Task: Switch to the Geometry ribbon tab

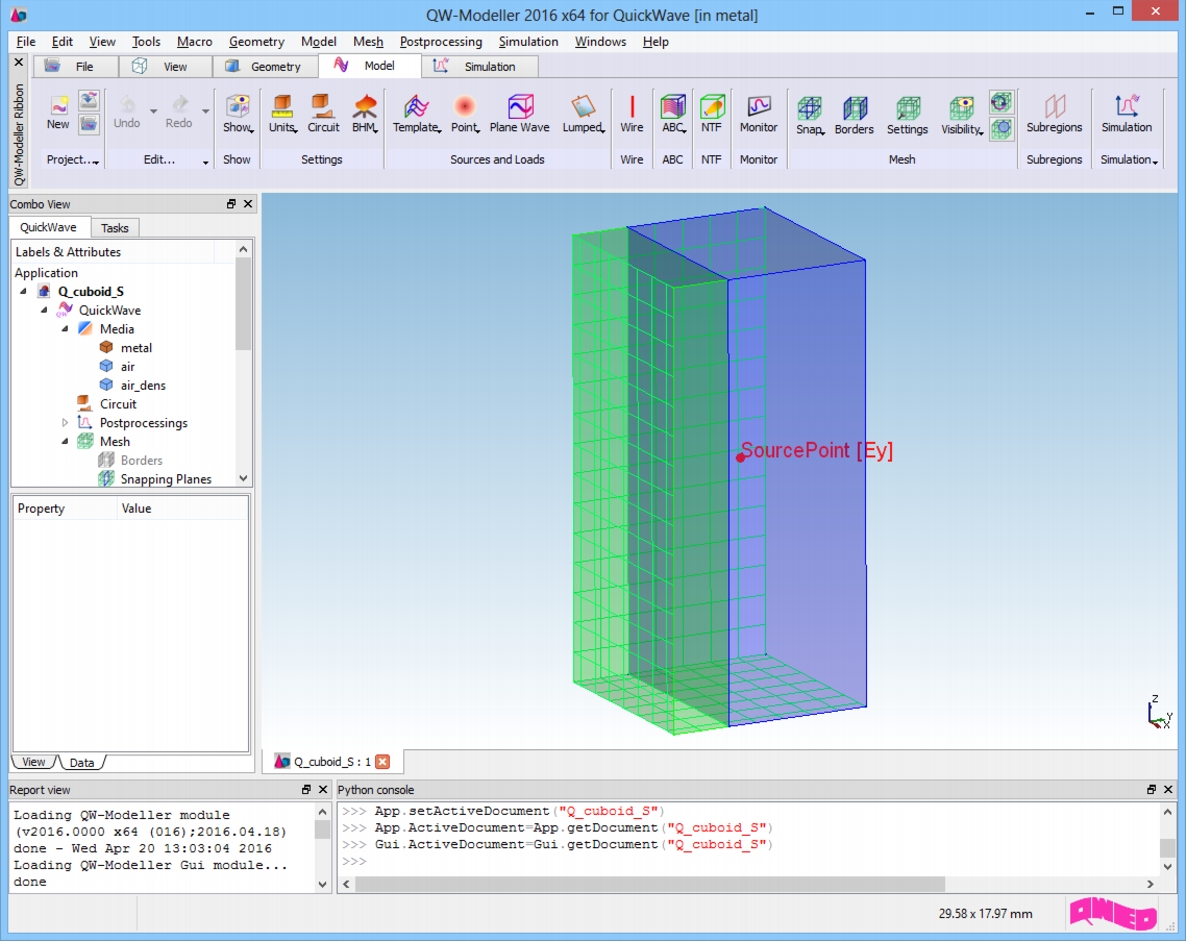Action: (265, 67)
